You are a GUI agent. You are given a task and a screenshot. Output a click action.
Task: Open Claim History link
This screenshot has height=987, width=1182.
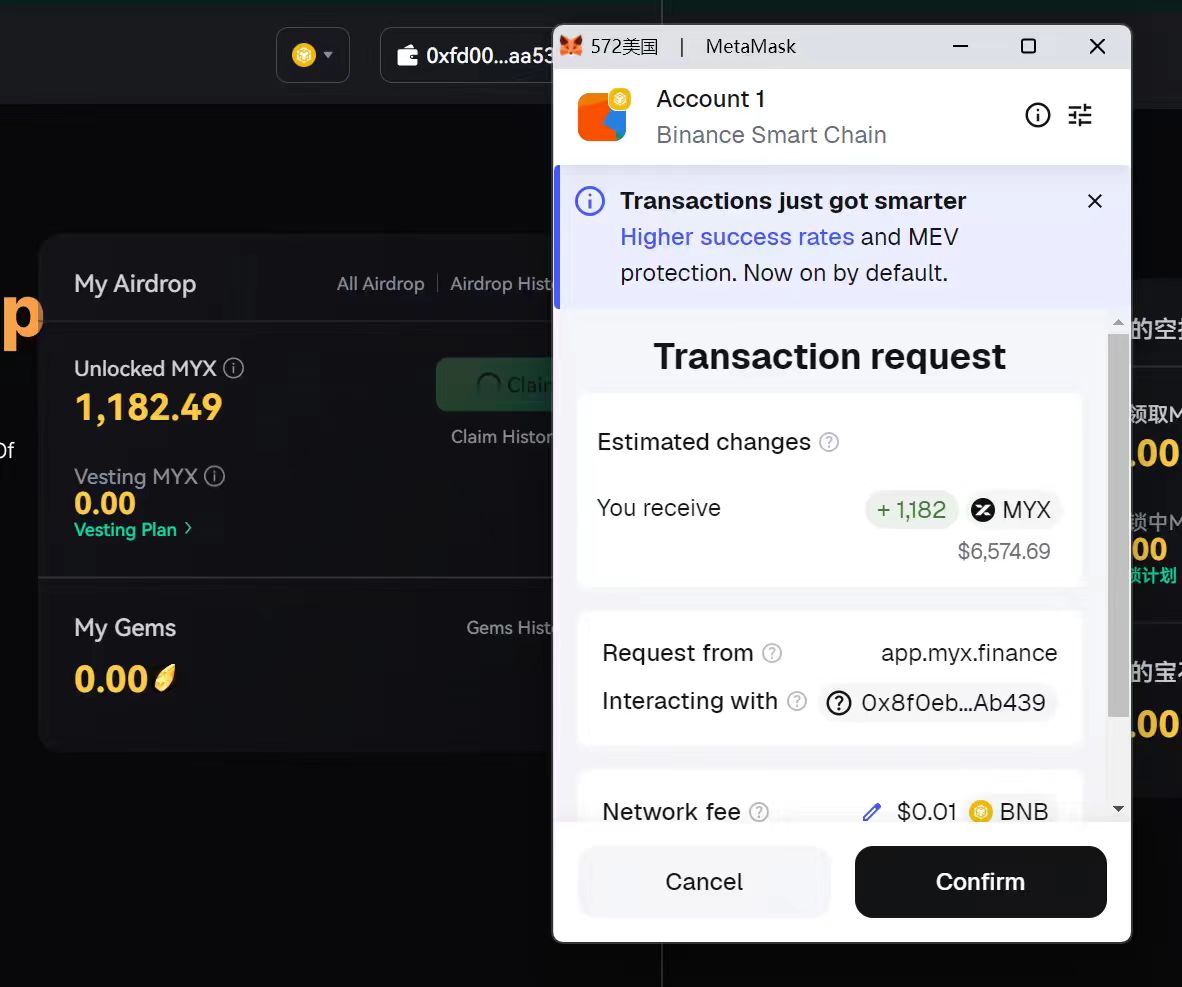[502, 437]
